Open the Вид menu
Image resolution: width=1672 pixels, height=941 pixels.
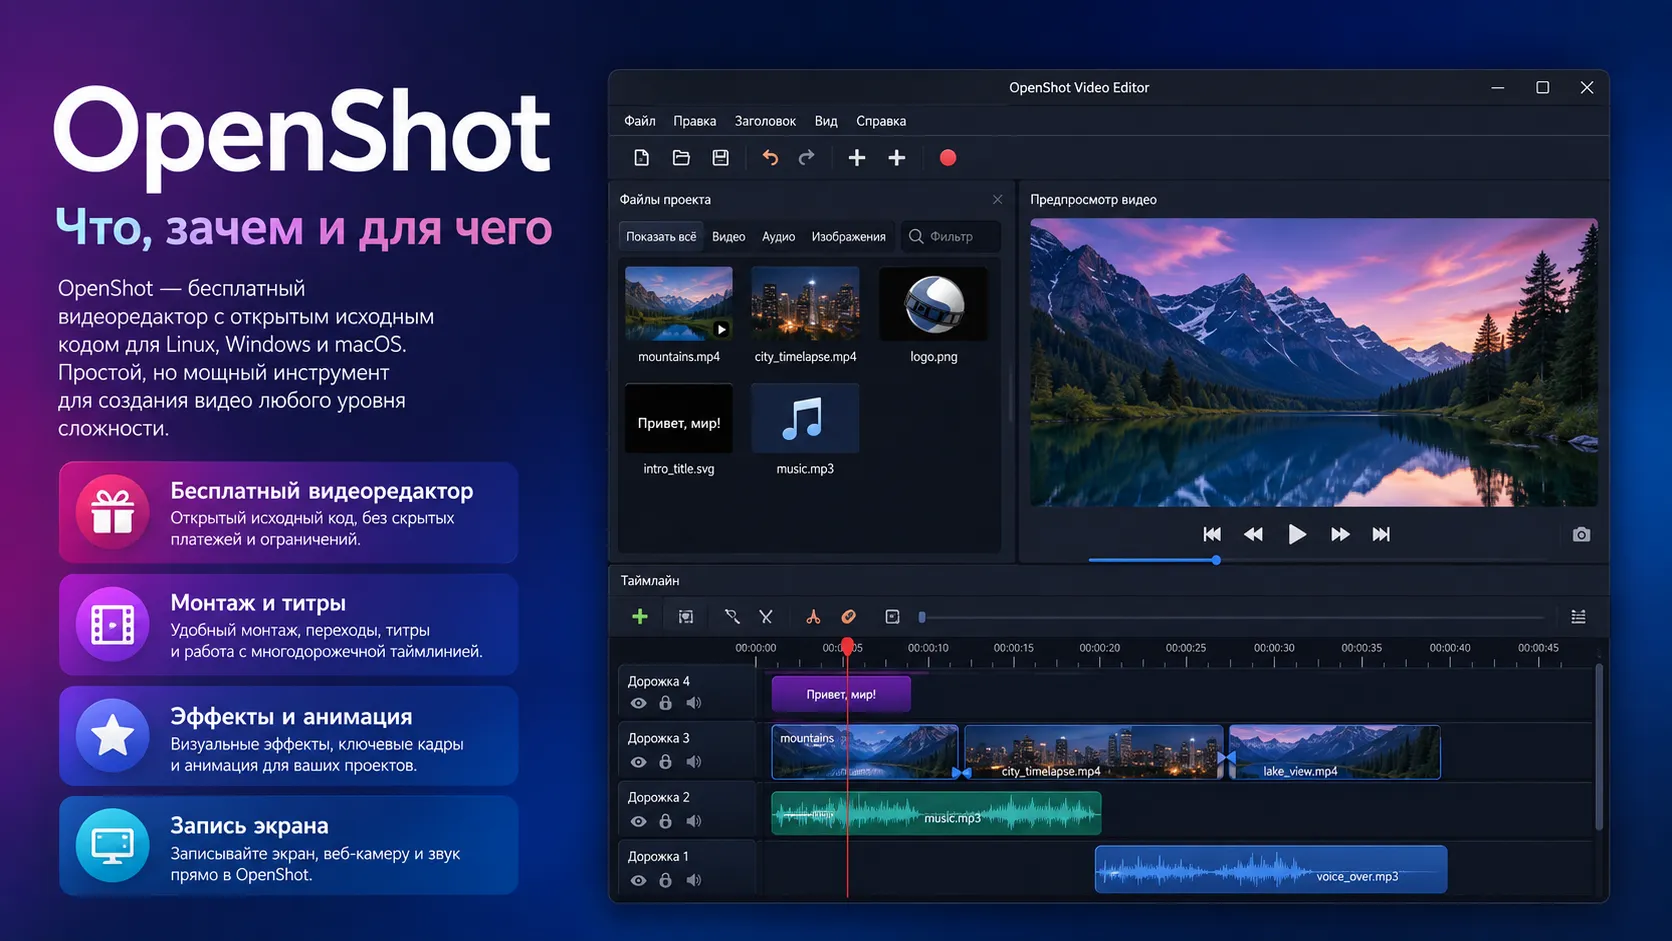click(x=826, y=121)
